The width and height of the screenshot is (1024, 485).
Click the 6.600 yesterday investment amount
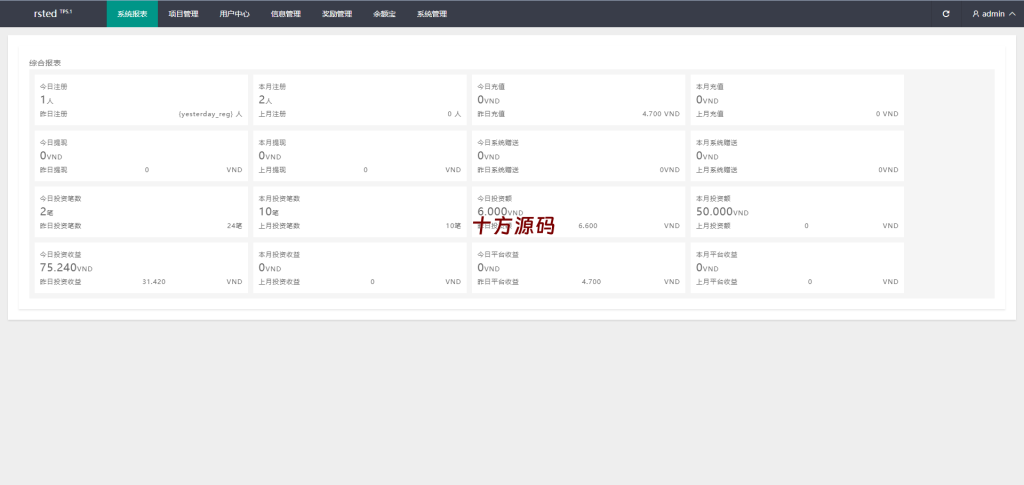(588, 227)
